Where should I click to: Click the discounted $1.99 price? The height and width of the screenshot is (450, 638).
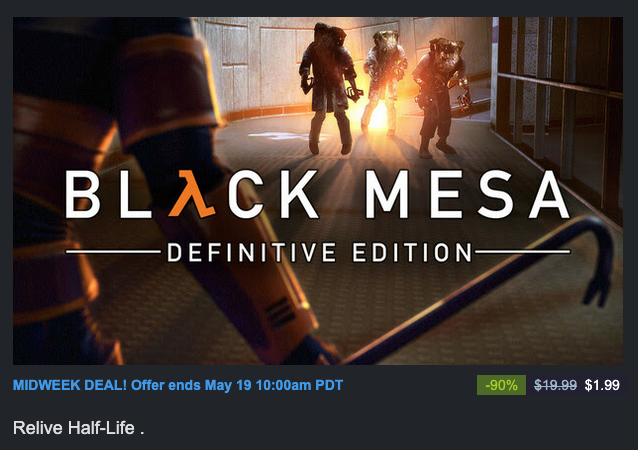[x=602, y=385]
